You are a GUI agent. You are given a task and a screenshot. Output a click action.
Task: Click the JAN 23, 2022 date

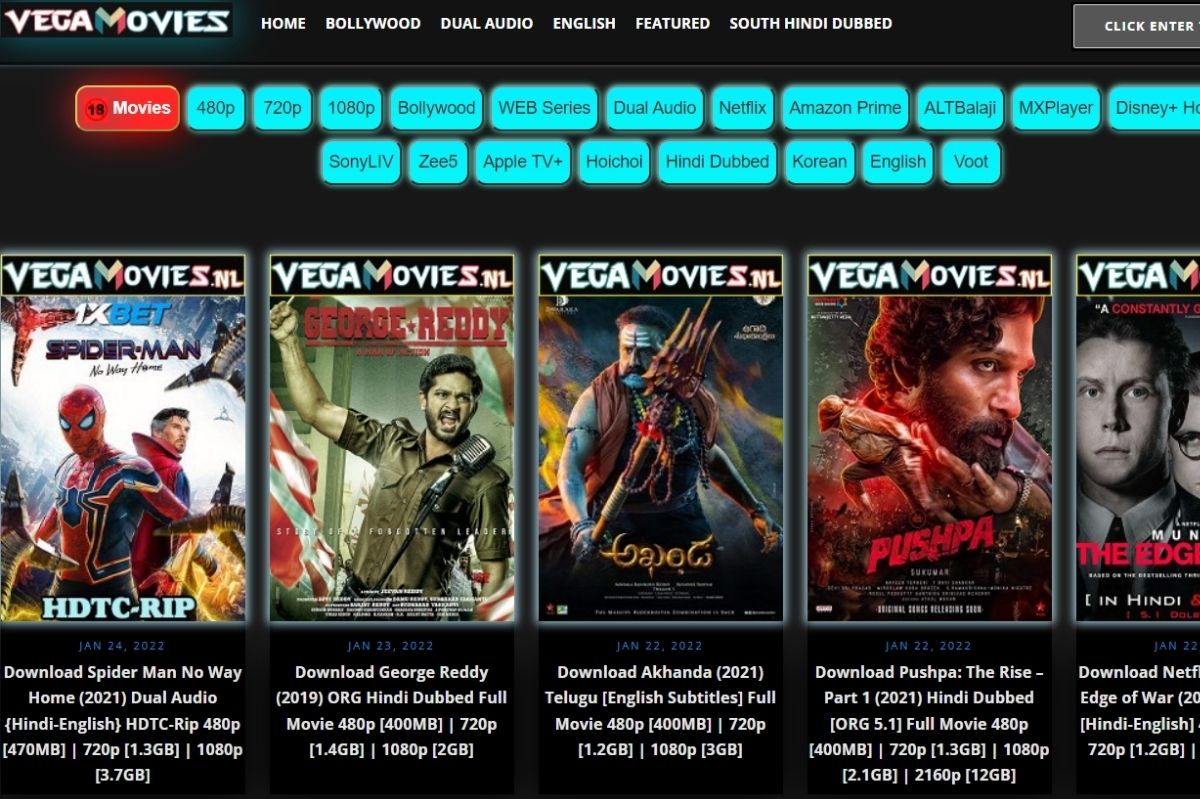point(391,646)
